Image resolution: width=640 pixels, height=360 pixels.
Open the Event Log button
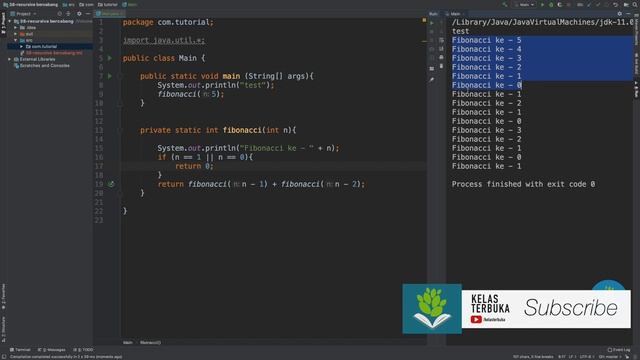(x=619, y=350)
